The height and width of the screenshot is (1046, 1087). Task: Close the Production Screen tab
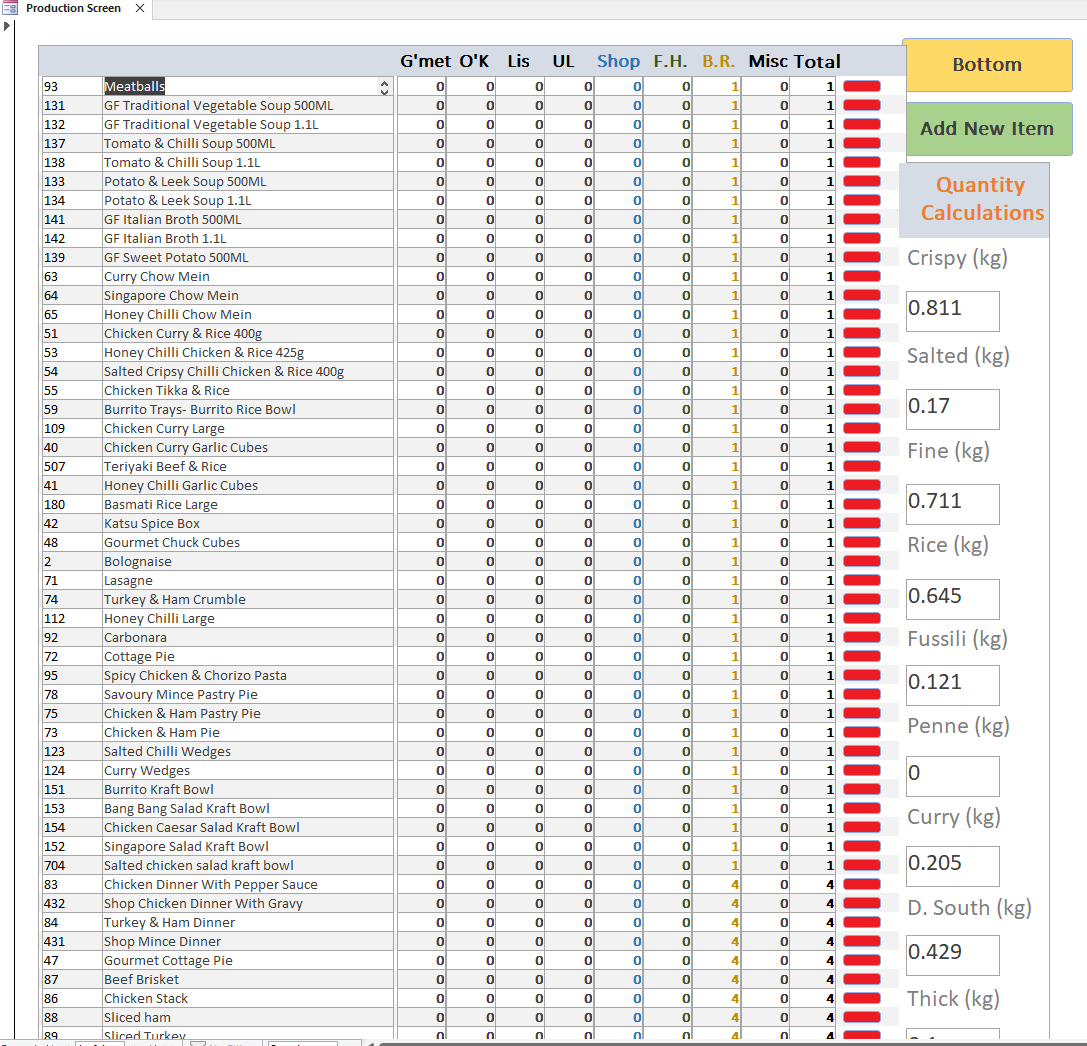click(x=140, y=8)
